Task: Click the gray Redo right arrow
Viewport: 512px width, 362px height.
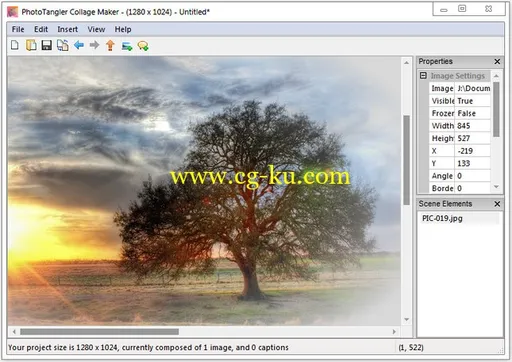Action: point(95,45)
